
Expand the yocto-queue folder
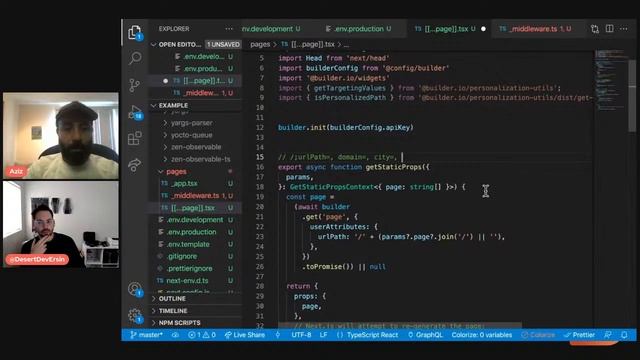(191, 135)
